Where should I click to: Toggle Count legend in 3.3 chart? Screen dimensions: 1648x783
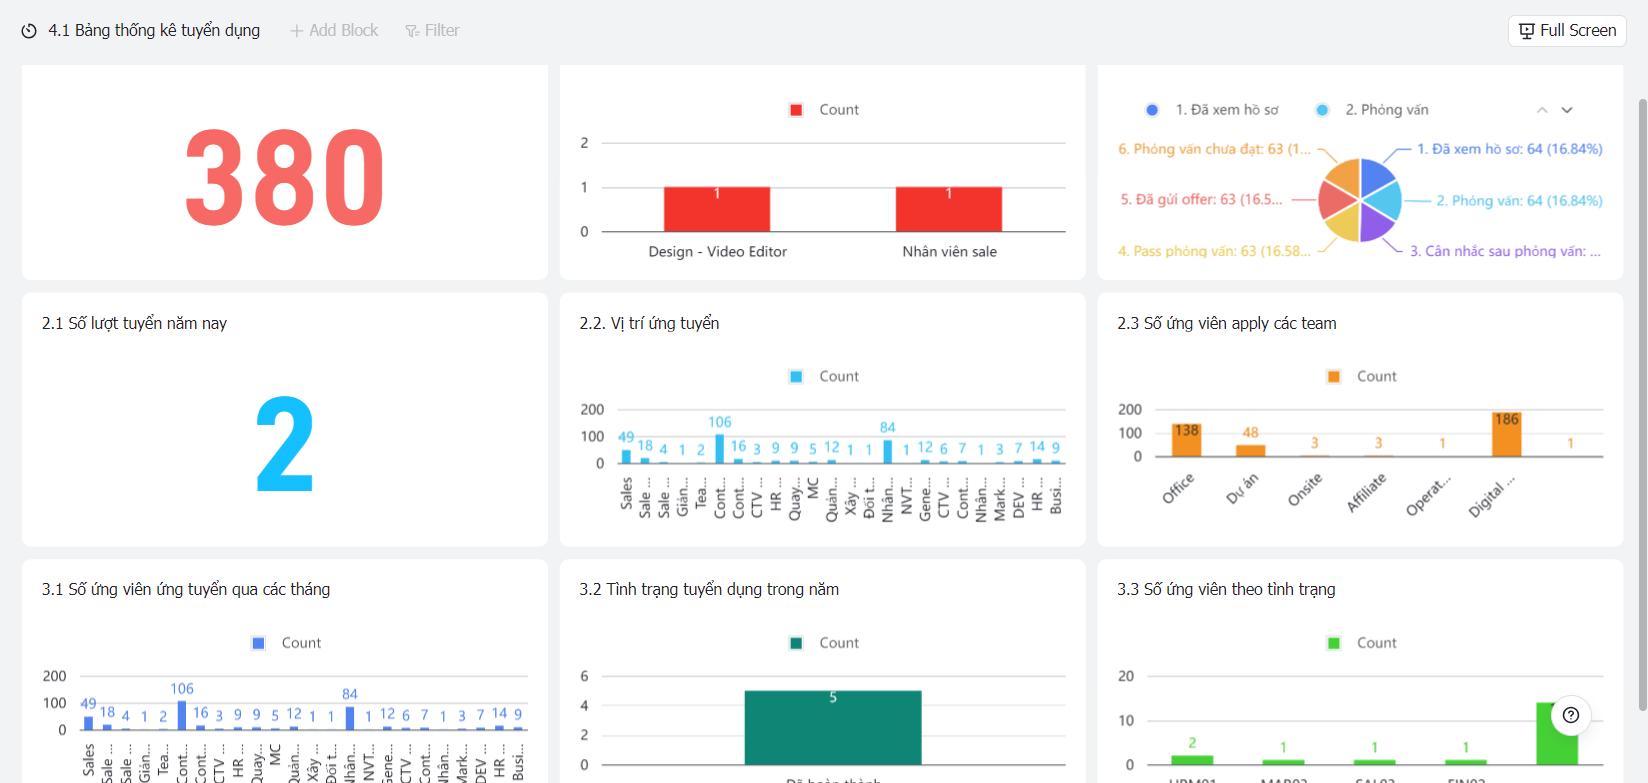pyautogui.click(x=1362, y=643)
